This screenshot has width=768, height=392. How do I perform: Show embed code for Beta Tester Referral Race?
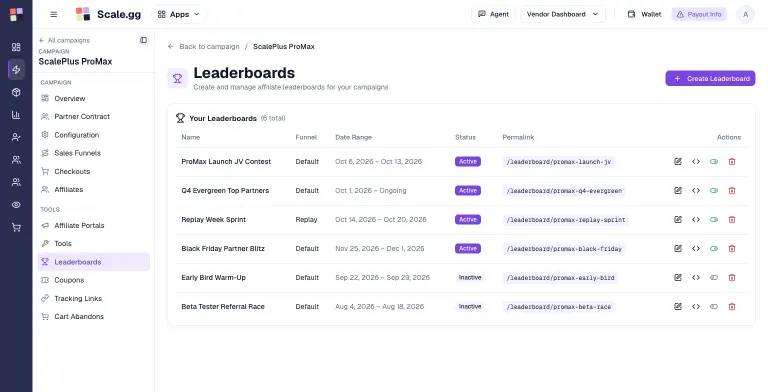[x=696, y=307]
